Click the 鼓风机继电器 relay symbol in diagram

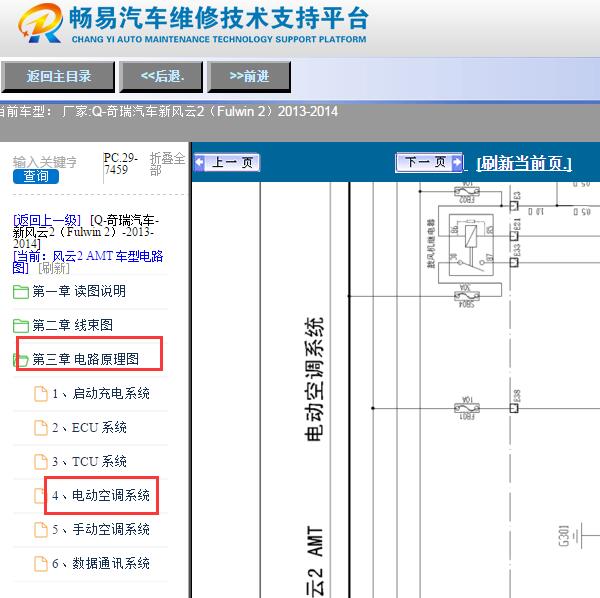[x=471, y=245]
